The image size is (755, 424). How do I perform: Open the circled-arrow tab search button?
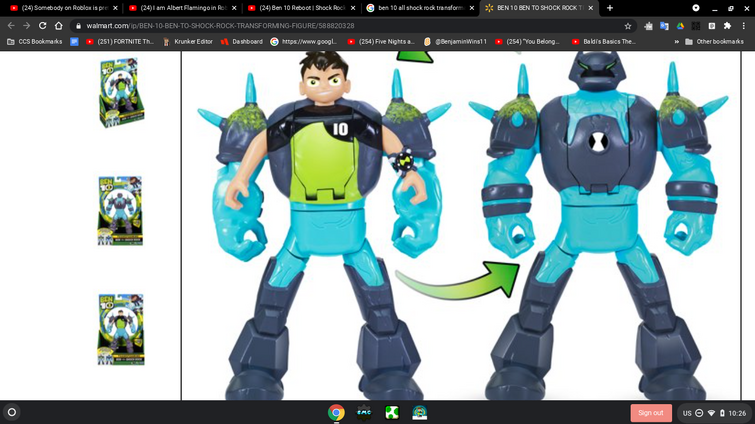pyautogui.click(x=696, y=8)
